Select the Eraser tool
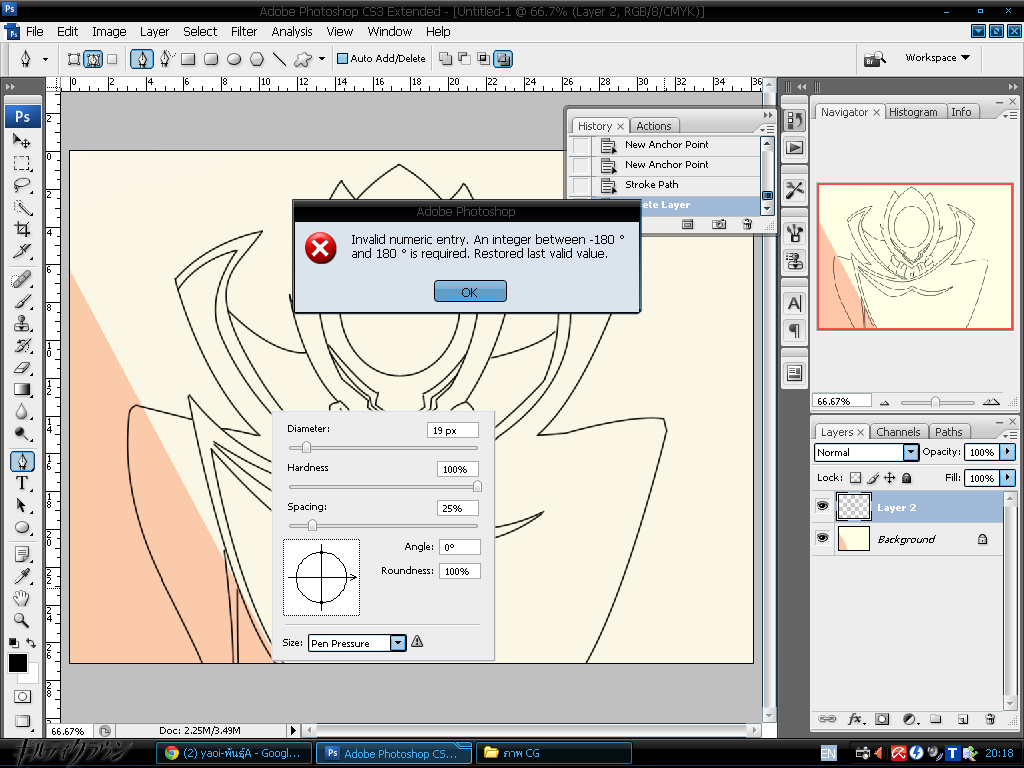The width and height of the screenshot is (1024, 768). pyautogui.click(x=22, y=368)
